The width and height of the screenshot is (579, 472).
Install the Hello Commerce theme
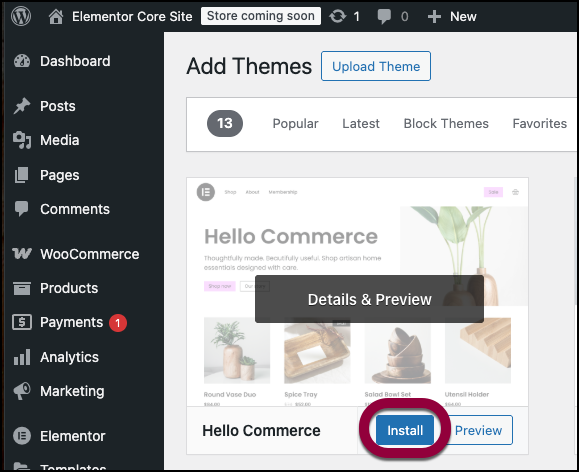coord(405,430)
